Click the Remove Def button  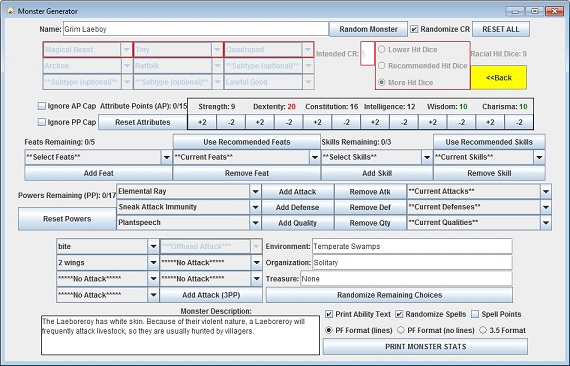click(370, 208)
